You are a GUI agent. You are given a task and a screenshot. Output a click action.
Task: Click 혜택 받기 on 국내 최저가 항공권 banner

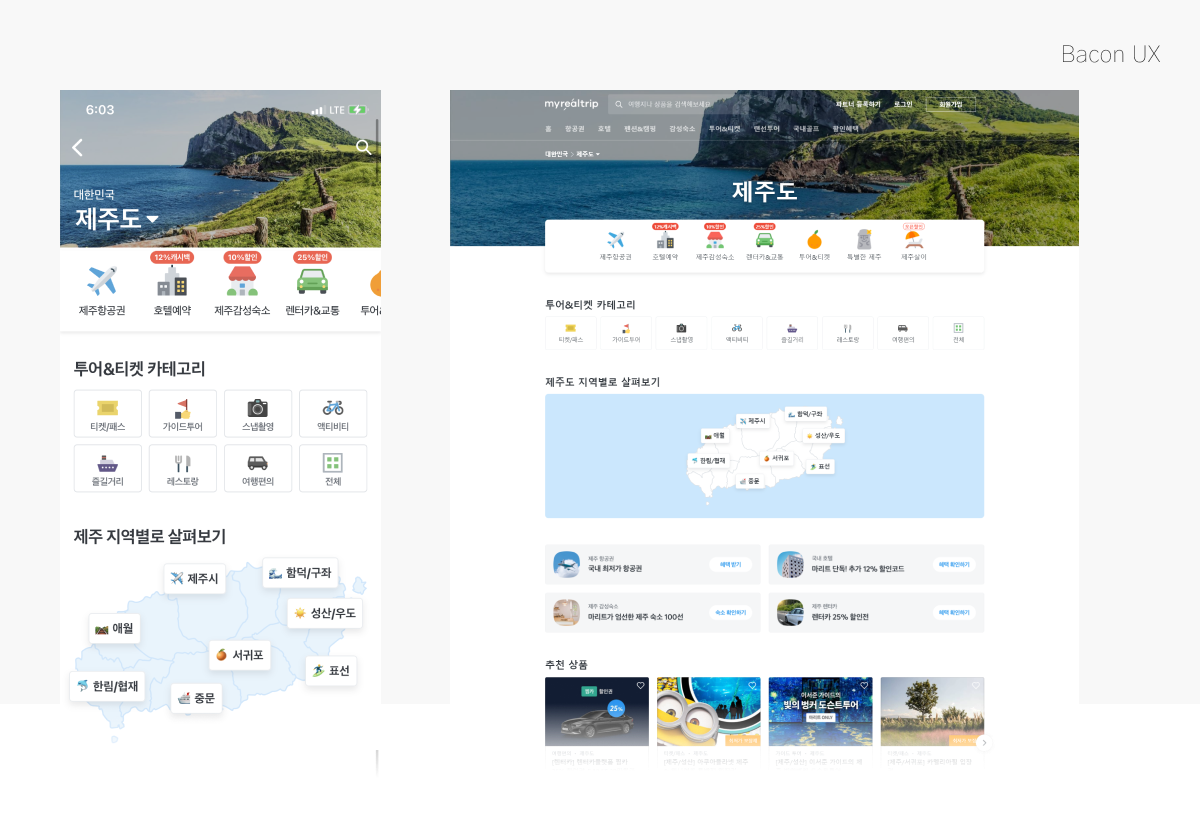pyautogui.click(x=731, y=565)
